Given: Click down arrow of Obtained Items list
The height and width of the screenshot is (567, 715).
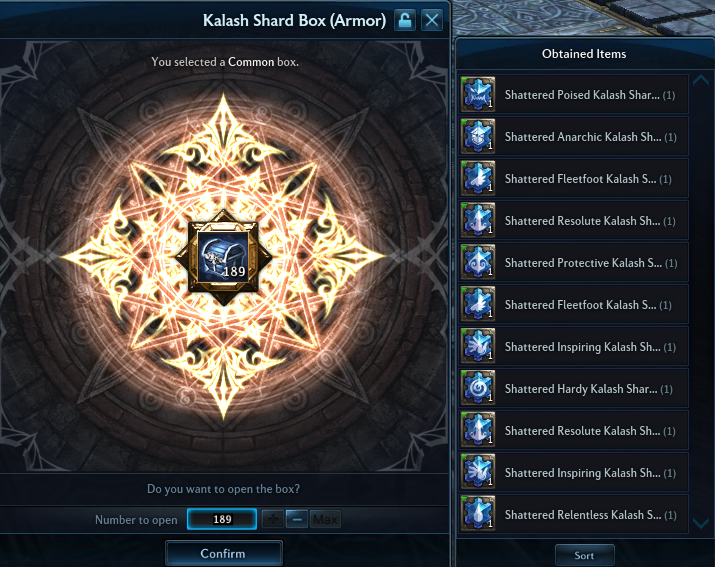Looking at the screenshot, I should click(701, 522).
